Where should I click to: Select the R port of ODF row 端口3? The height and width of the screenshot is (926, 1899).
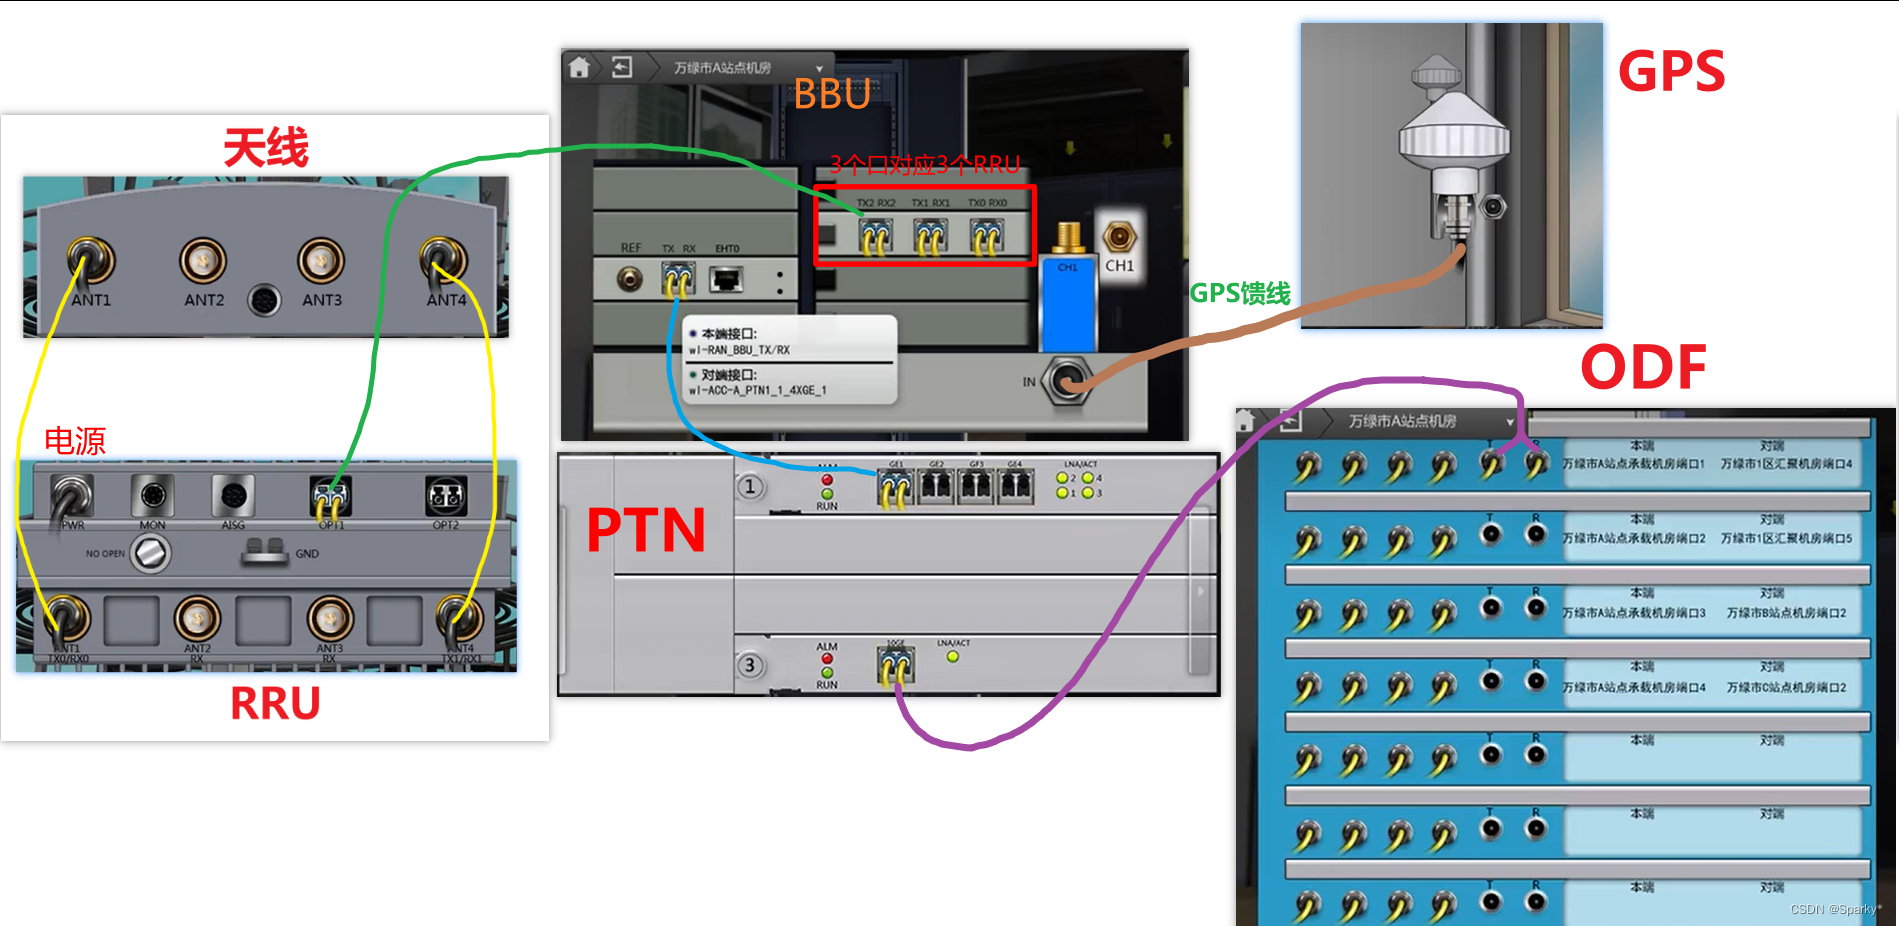(1536, 608)
